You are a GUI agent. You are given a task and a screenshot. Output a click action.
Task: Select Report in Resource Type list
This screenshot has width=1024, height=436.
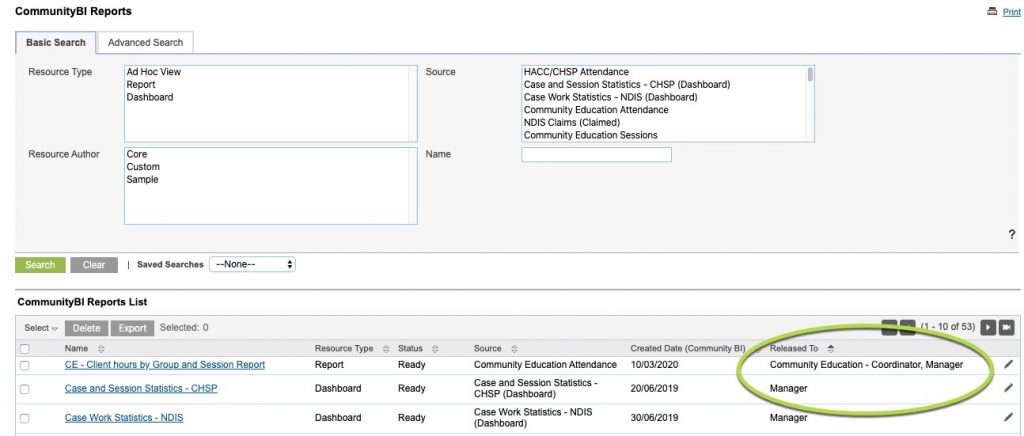(141, 85)
